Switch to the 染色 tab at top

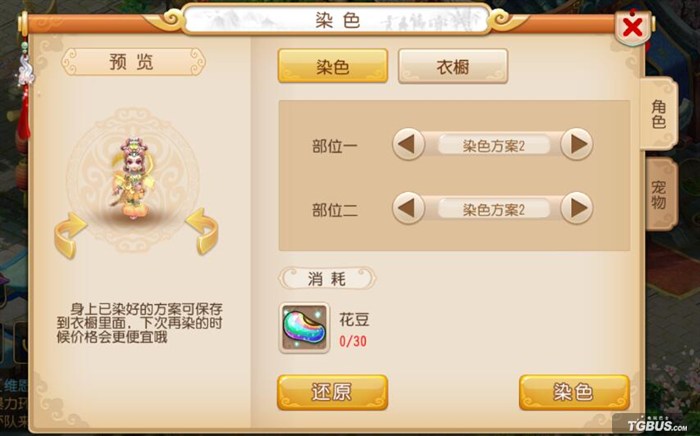pyautogui.click(x=333, y=66)
